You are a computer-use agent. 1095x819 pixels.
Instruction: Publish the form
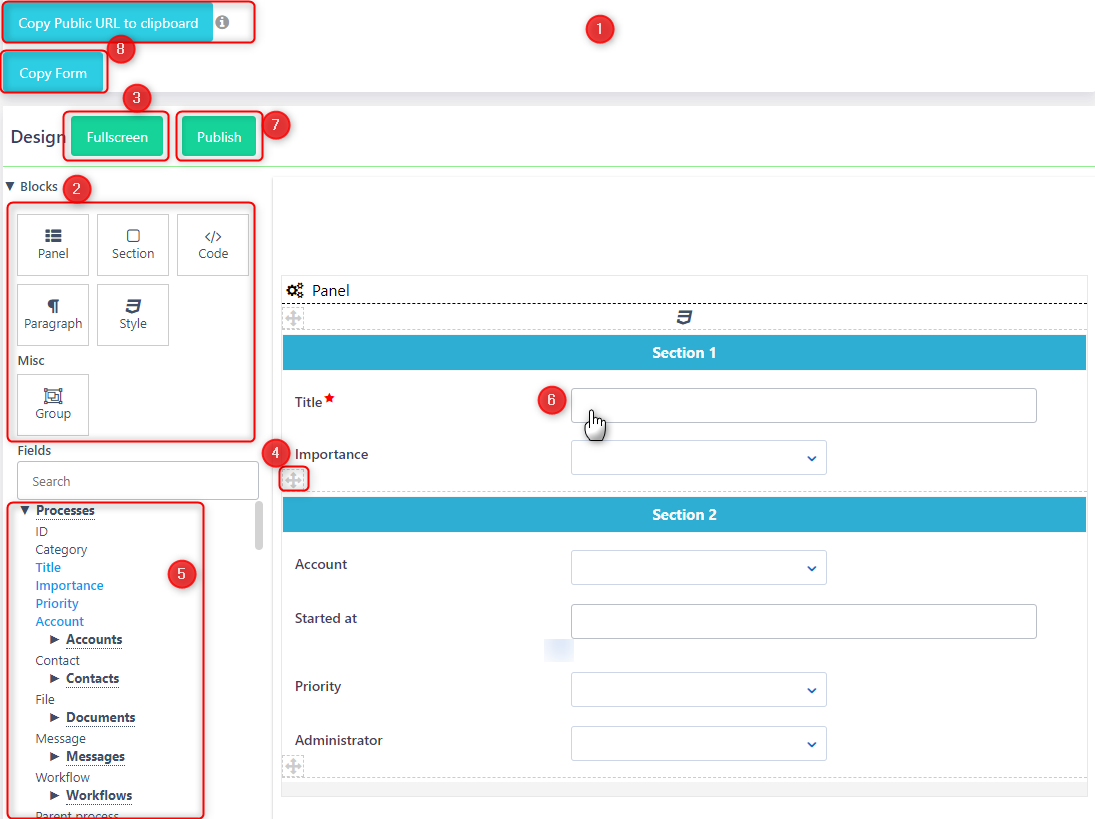coord(219,137)
